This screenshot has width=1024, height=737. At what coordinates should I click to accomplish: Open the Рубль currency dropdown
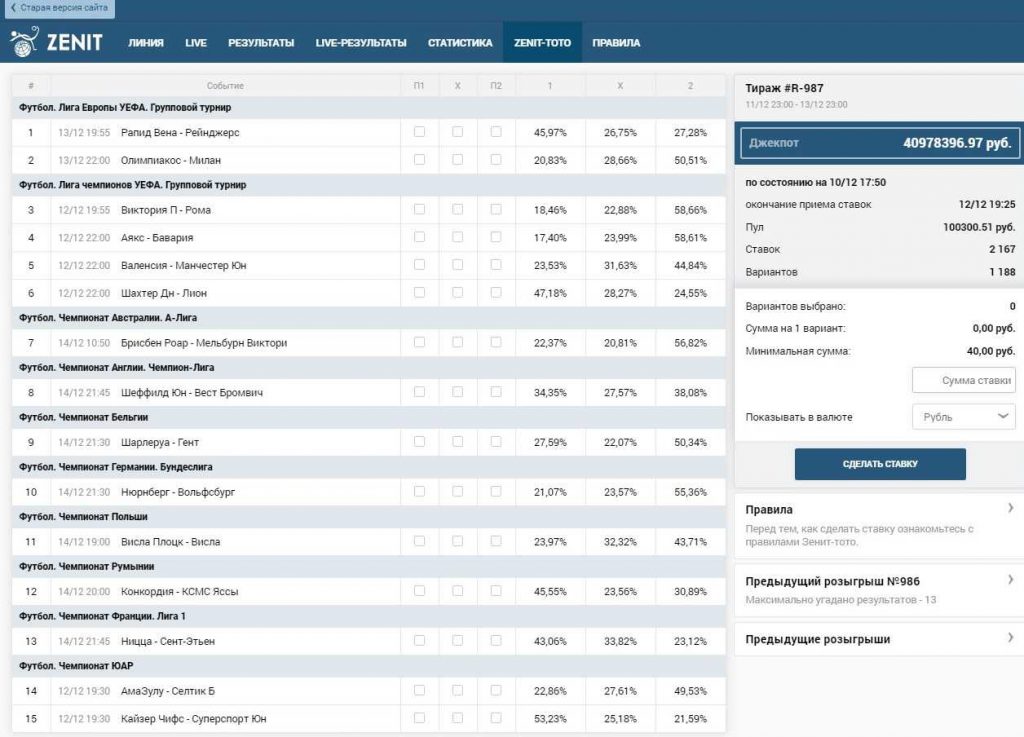tap(964, 416)
